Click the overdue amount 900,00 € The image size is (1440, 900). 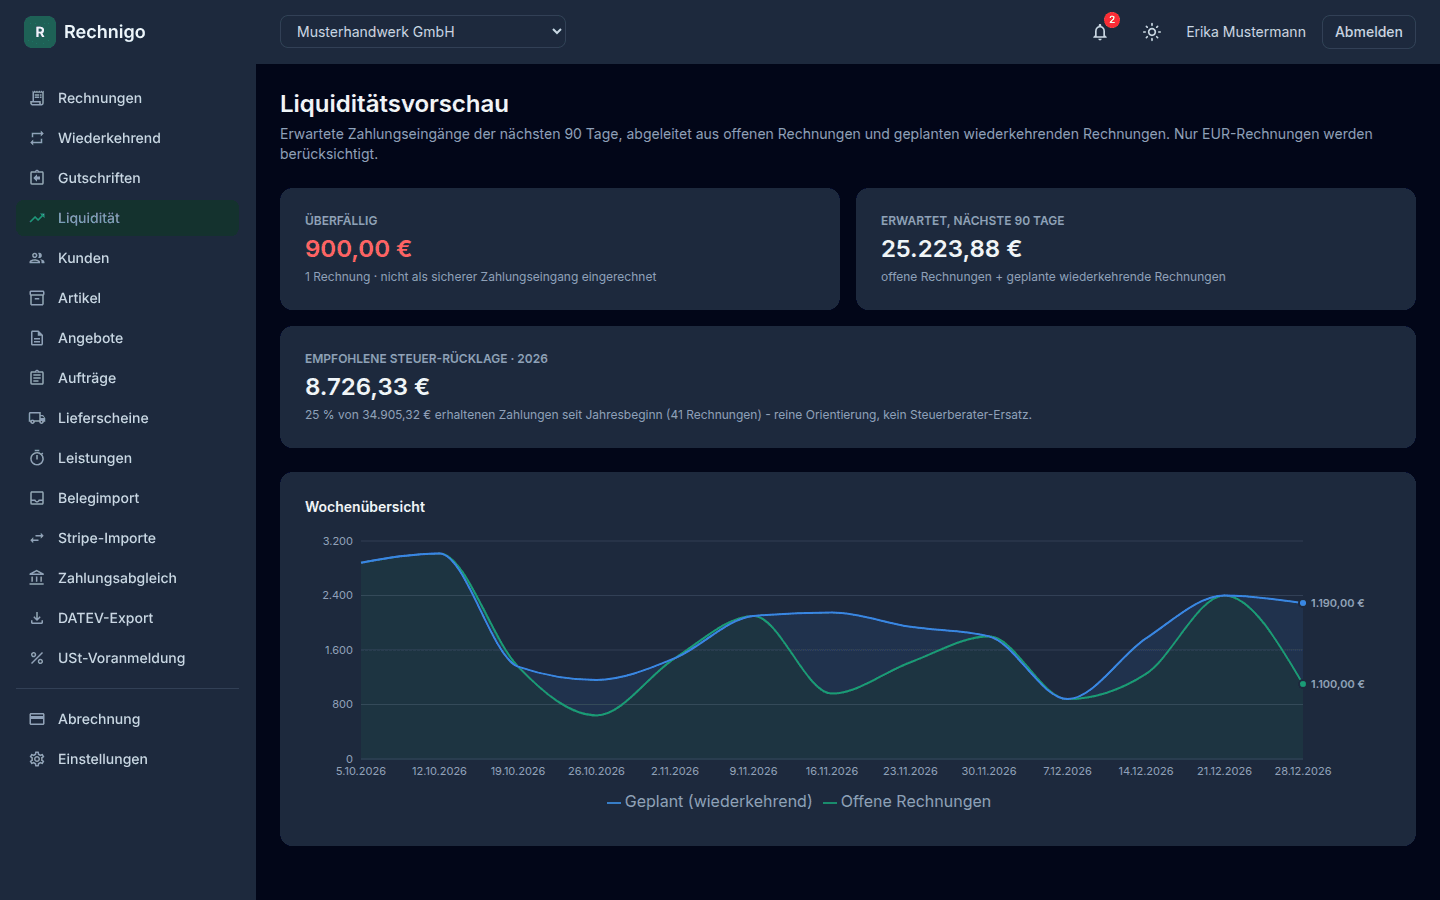(358, 248)
